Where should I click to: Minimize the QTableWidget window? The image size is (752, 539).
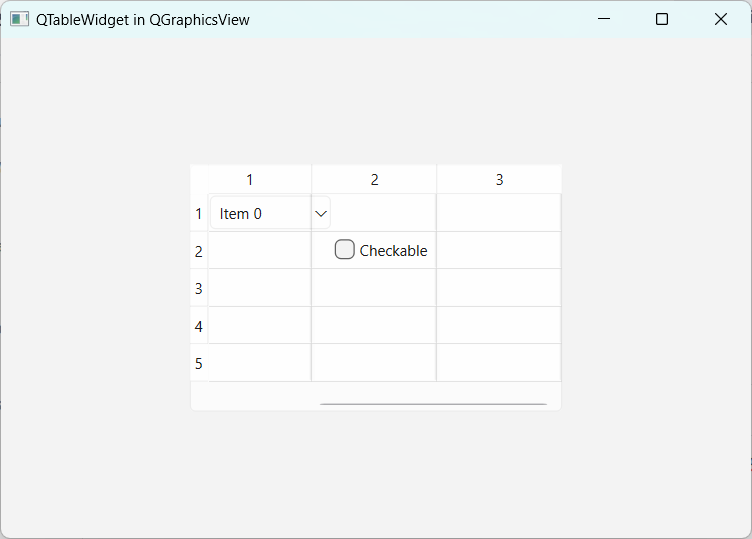coord(604,19)
